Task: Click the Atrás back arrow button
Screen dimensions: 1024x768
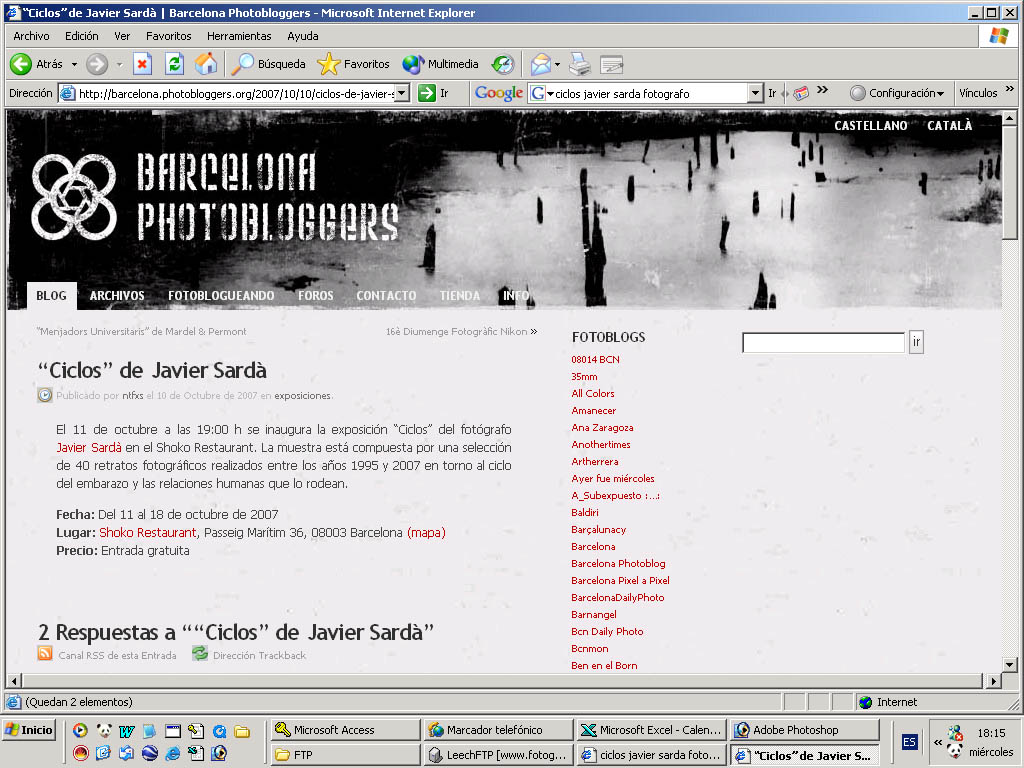Action: 22,64
